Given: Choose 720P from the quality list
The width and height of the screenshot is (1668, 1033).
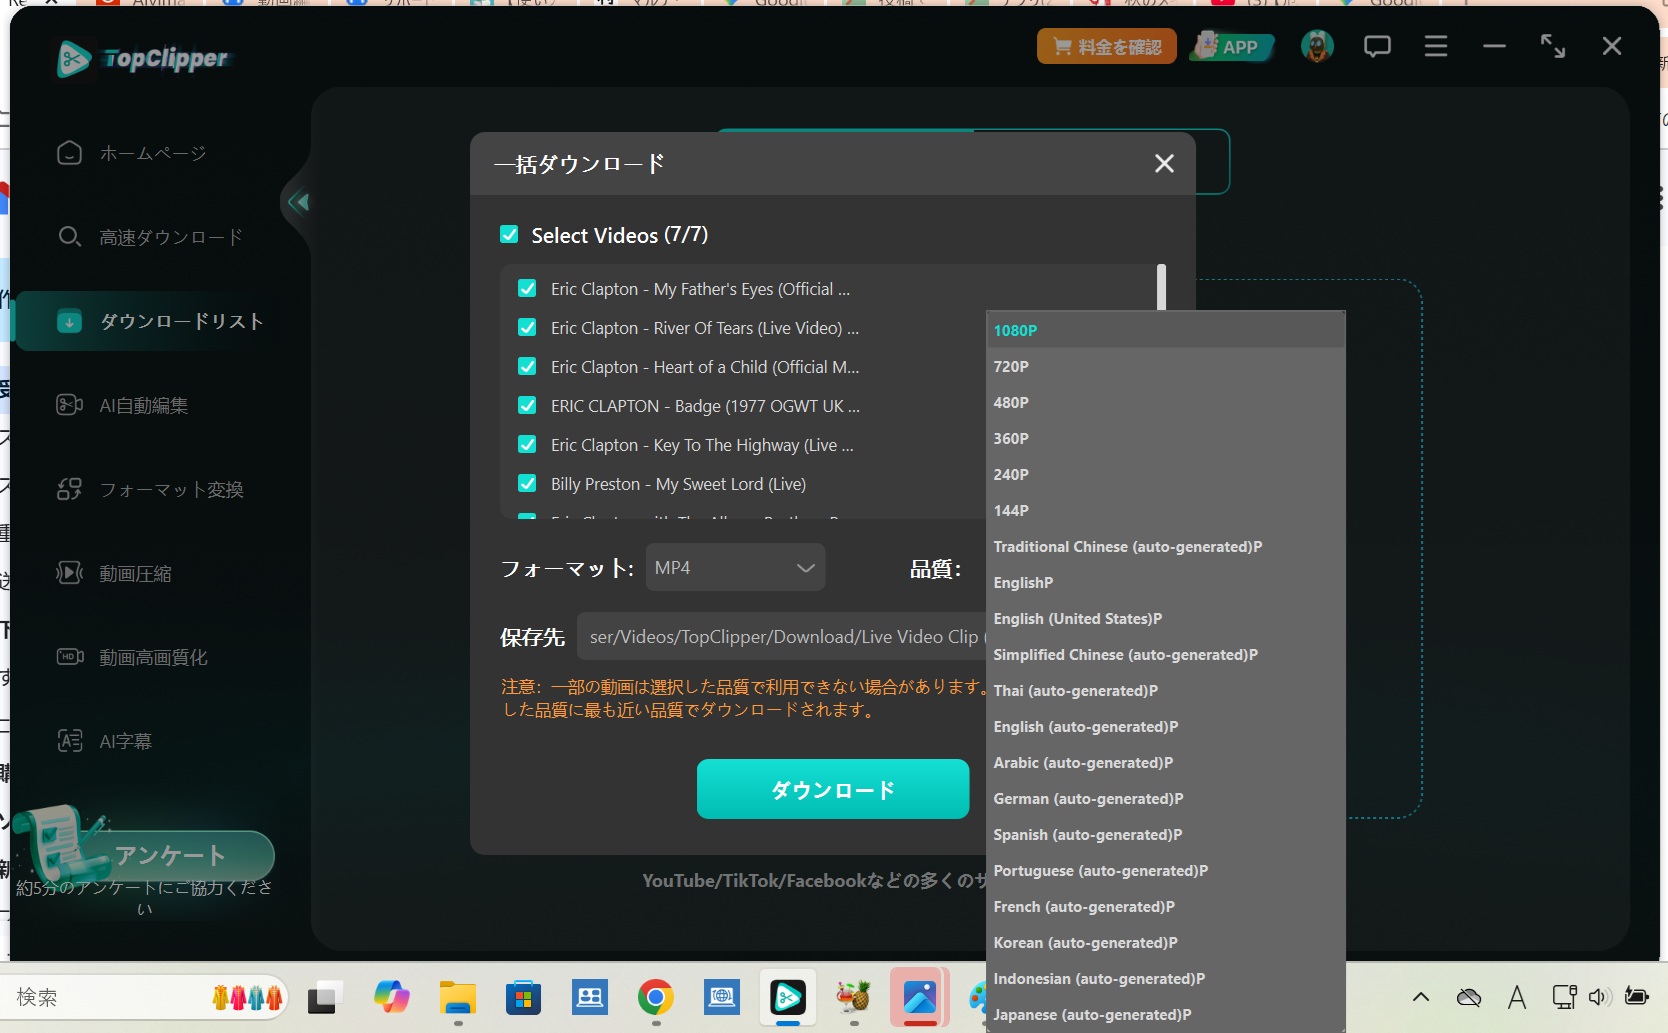Looking at the screenshot, I should point(1011,367).
